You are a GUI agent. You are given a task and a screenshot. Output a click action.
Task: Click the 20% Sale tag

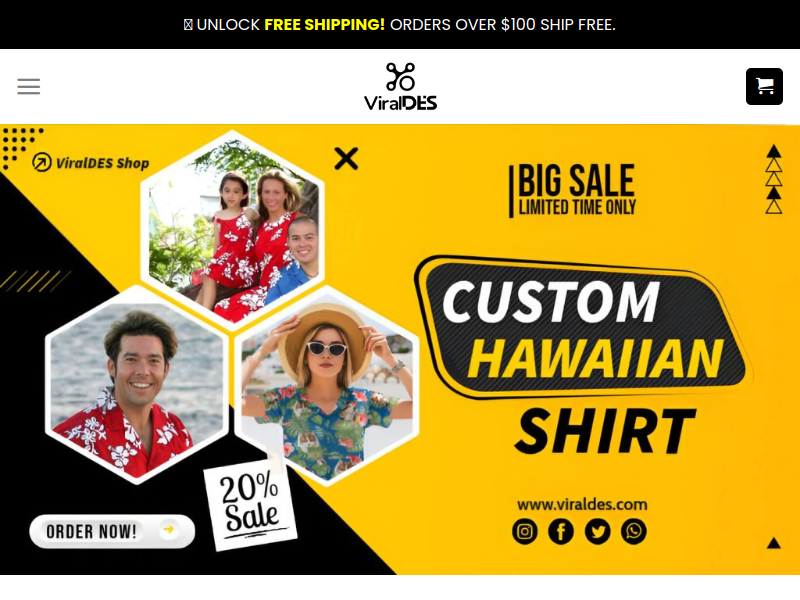[250, 503]
